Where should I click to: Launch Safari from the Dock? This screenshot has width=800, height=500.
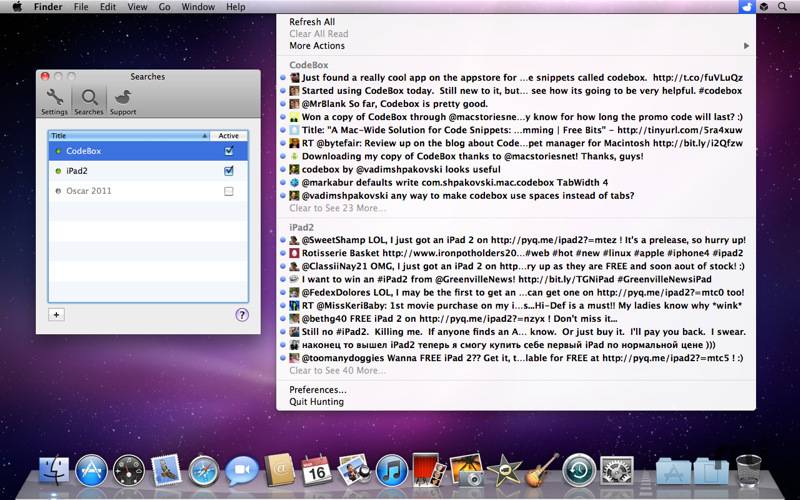pos(204,470)
